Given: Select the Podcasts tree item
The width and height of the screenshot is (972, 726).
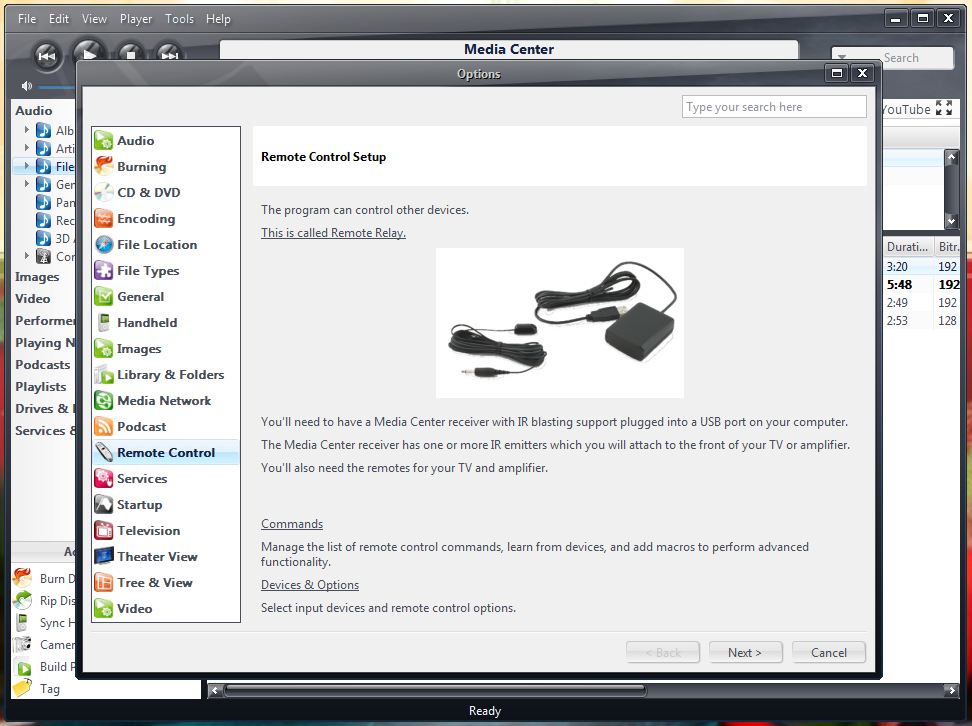Looking at the screenshot, I should [43, 365].
